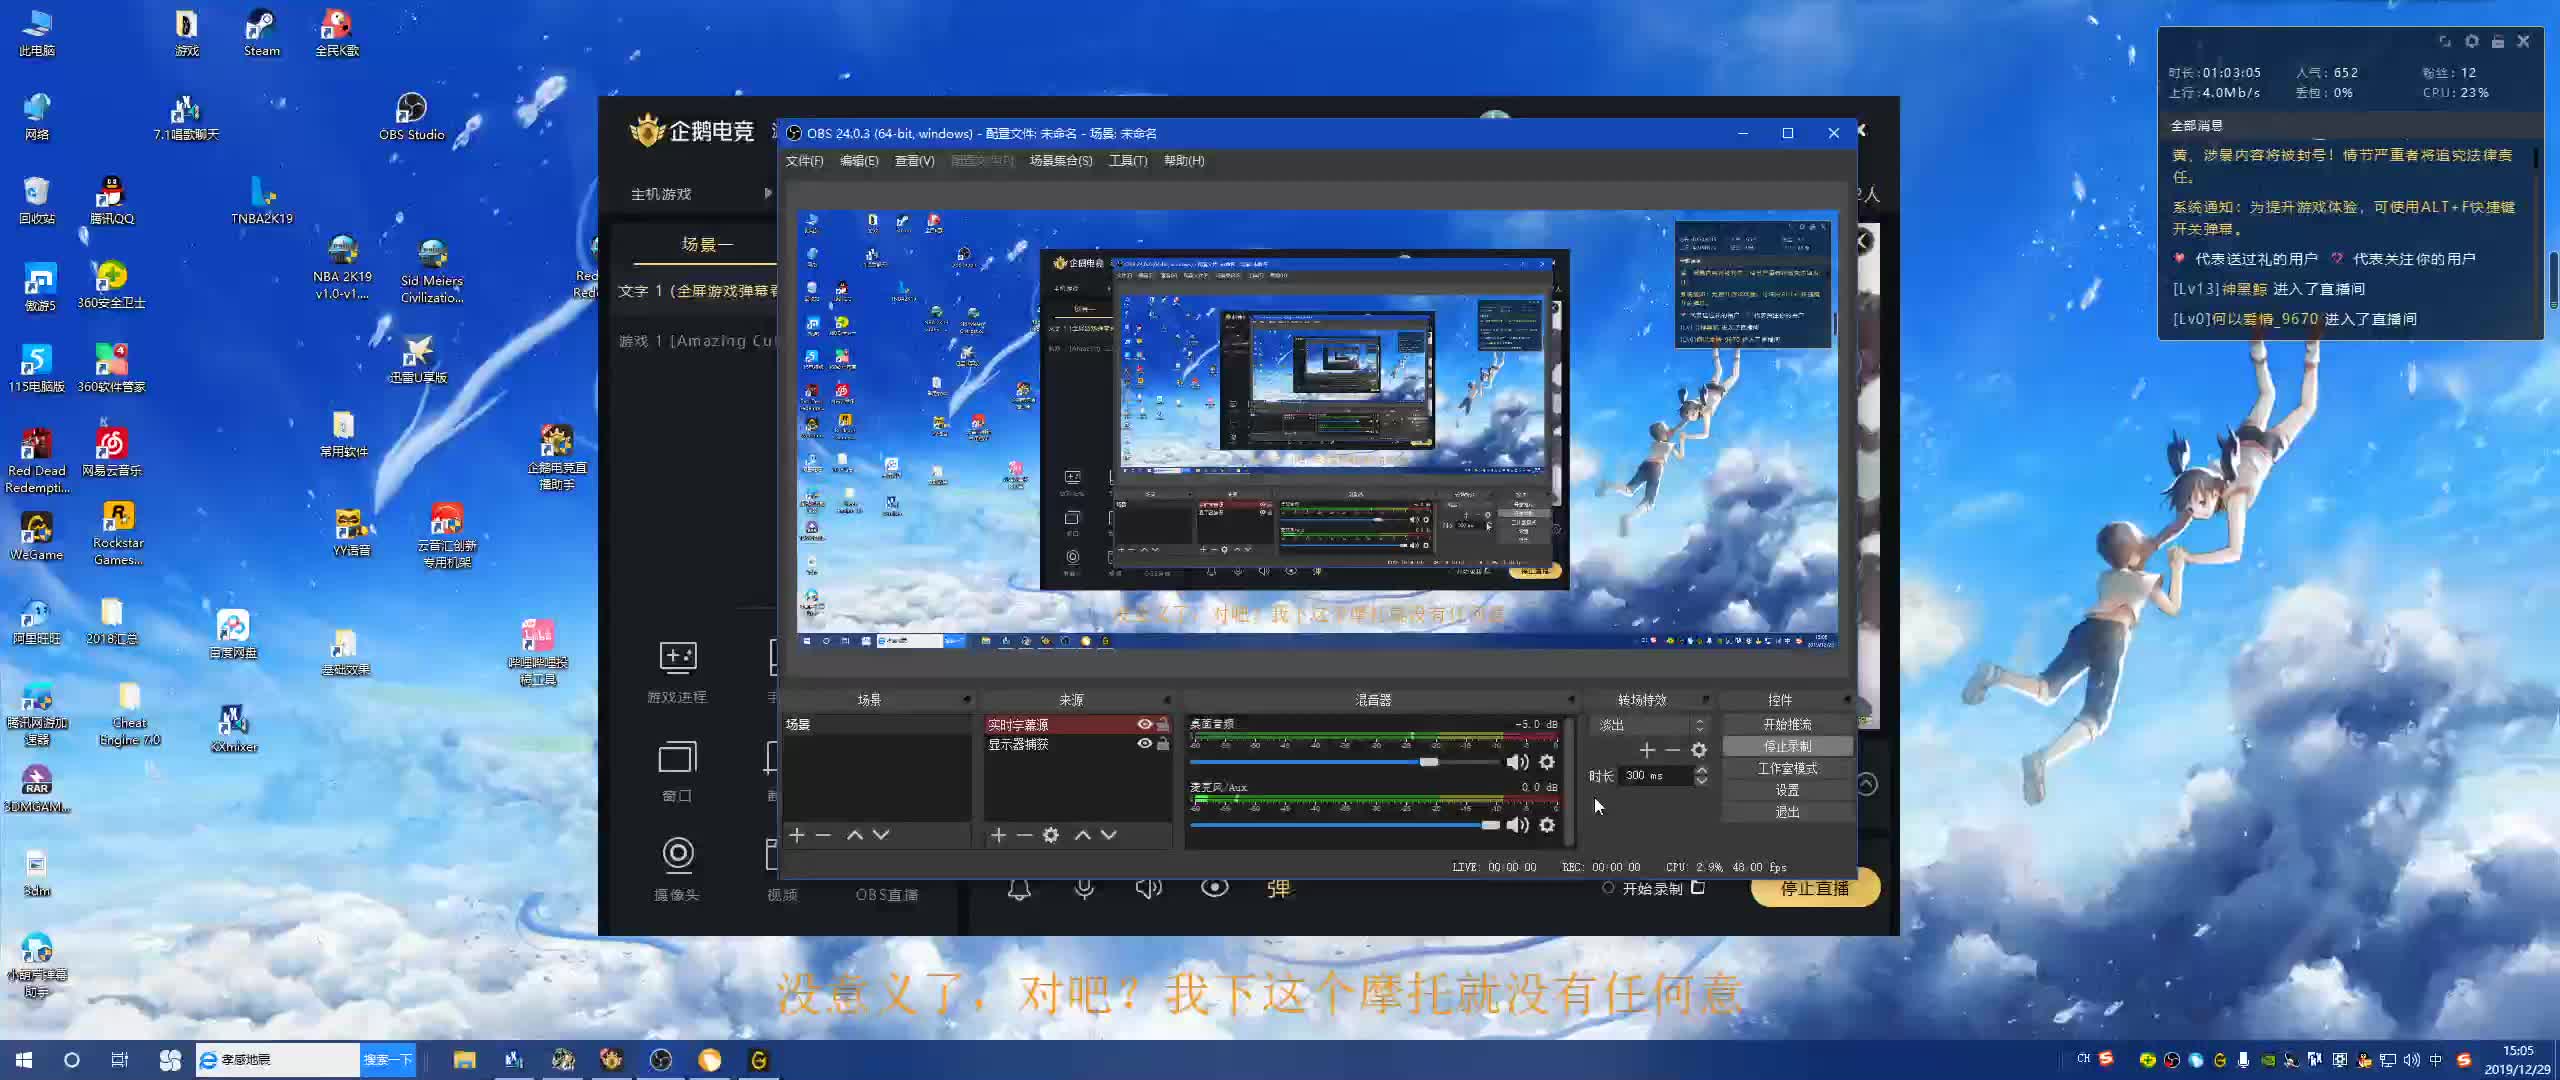Open the 工具(T) menu
This screenshot has height=1080, width=2560.
click(x=1127, y=161)
